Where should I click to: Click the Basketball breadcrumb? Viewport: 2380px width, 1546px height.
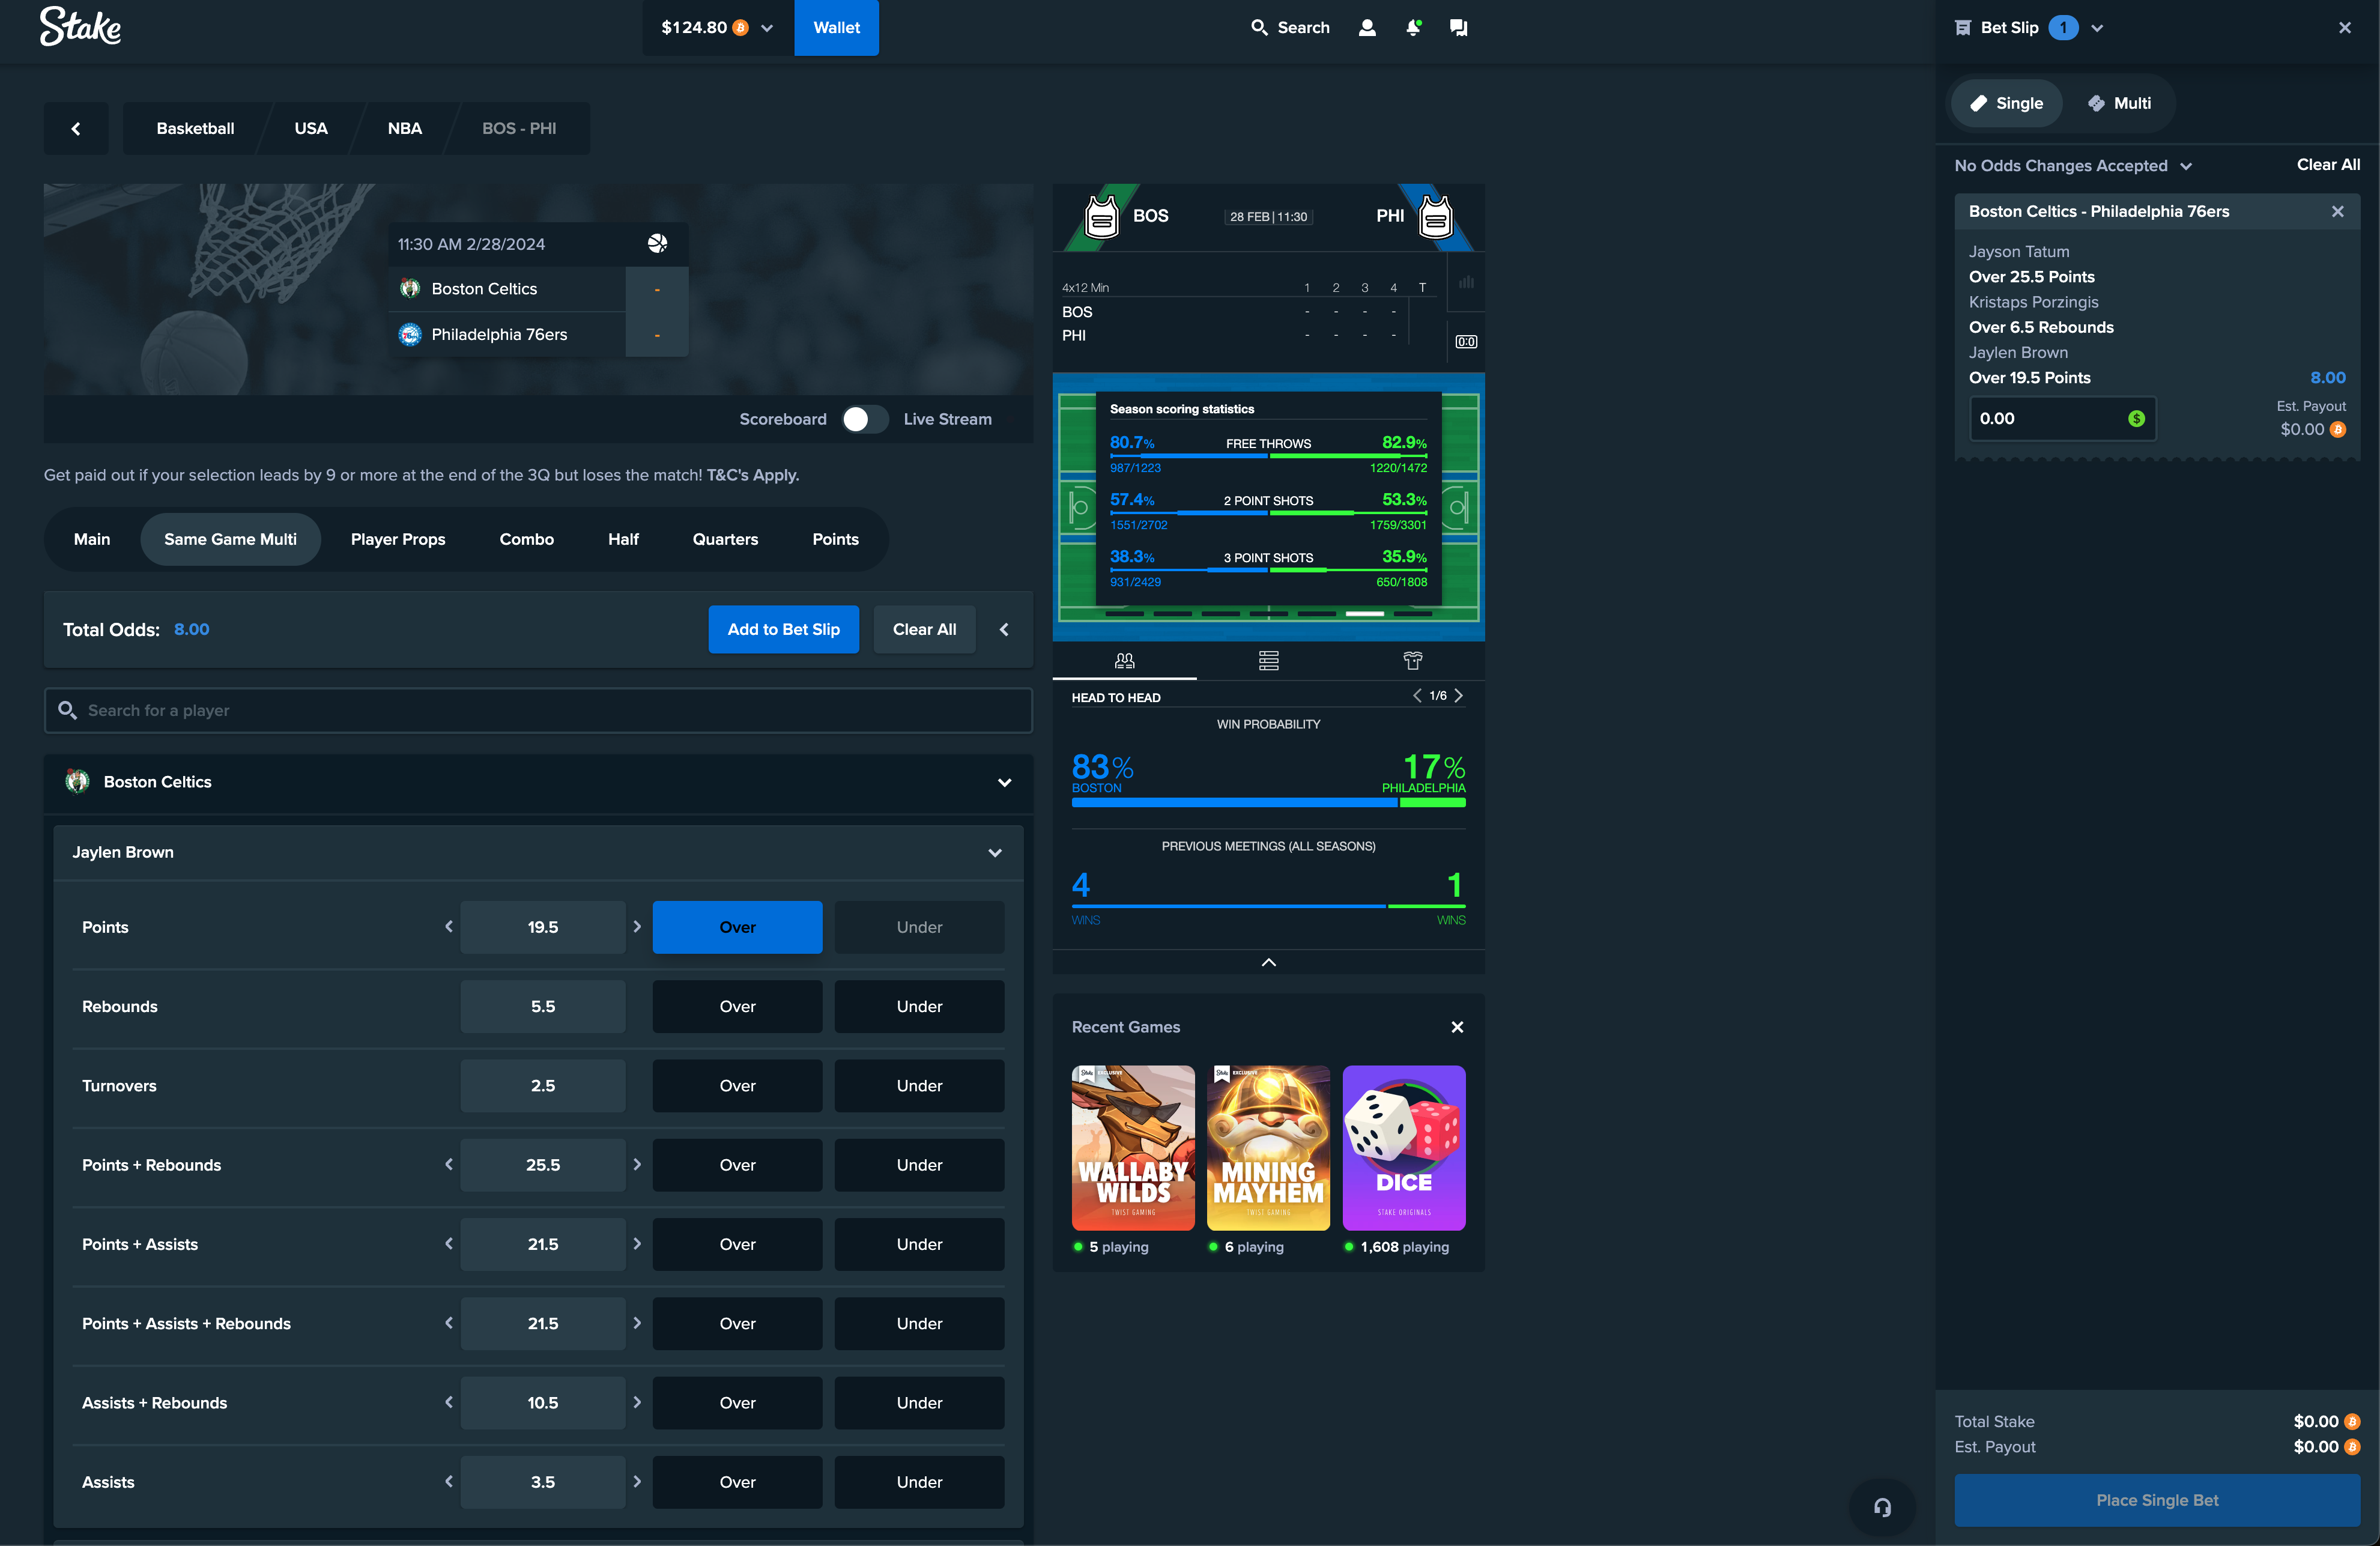195,128
